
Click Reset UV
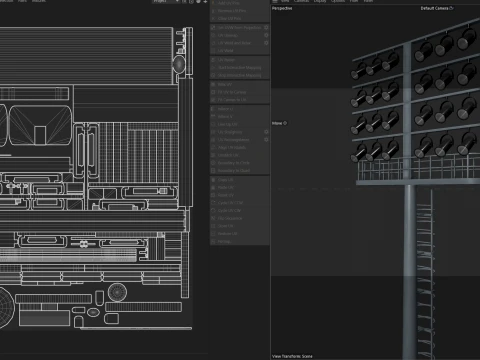(x=239, y=195)
